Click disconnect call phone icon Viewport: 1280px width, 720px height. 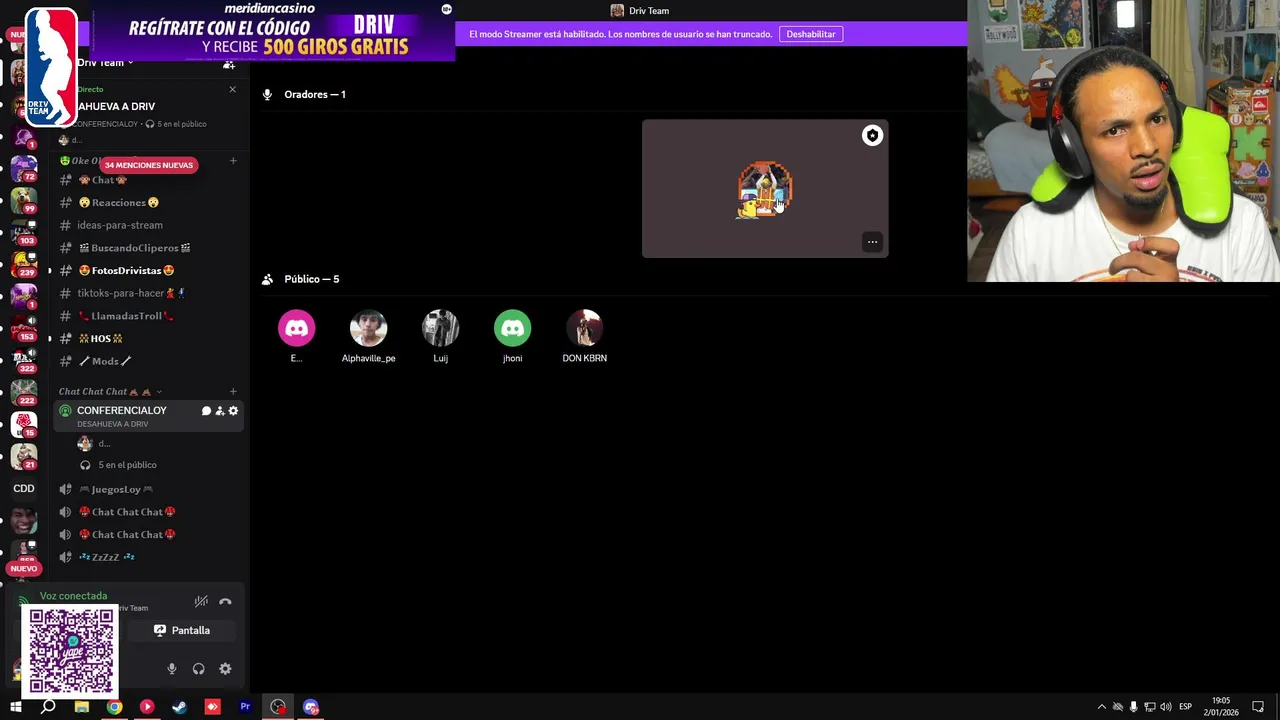click(x=225, y=602)
